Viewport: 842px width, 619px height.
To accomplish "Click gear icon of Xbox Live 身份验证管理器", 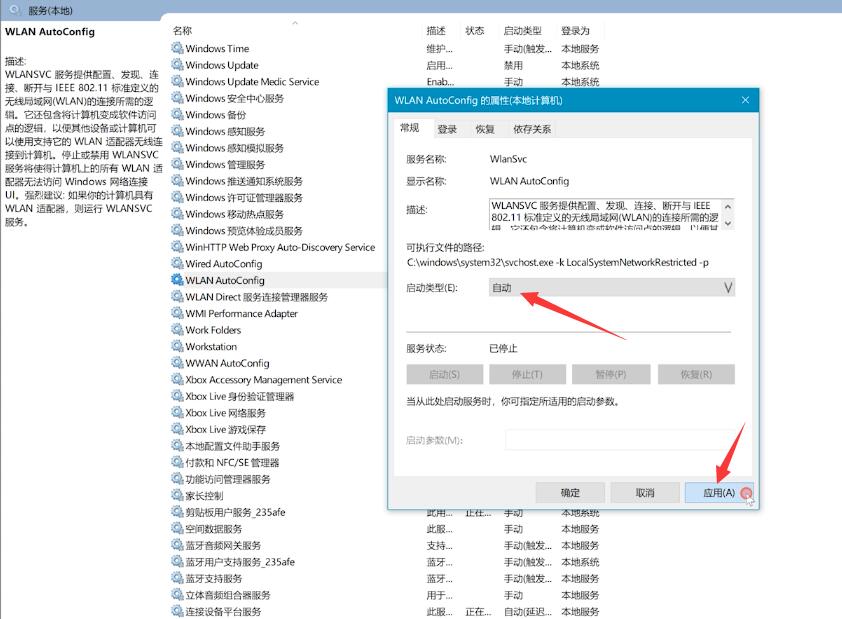I will pos(177,396).
